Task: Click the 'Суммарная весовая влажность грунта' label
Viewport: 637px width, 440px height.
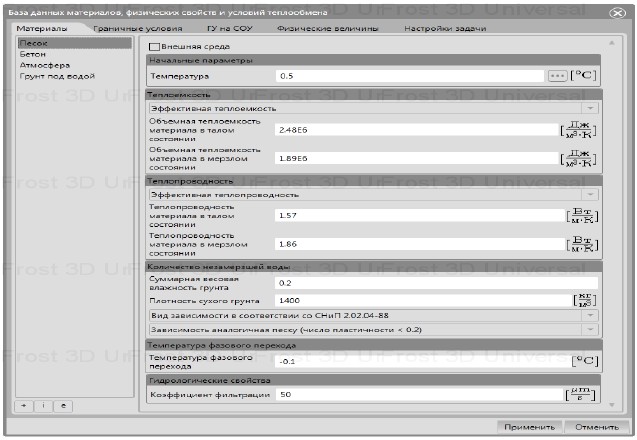Action: [194, 283]
